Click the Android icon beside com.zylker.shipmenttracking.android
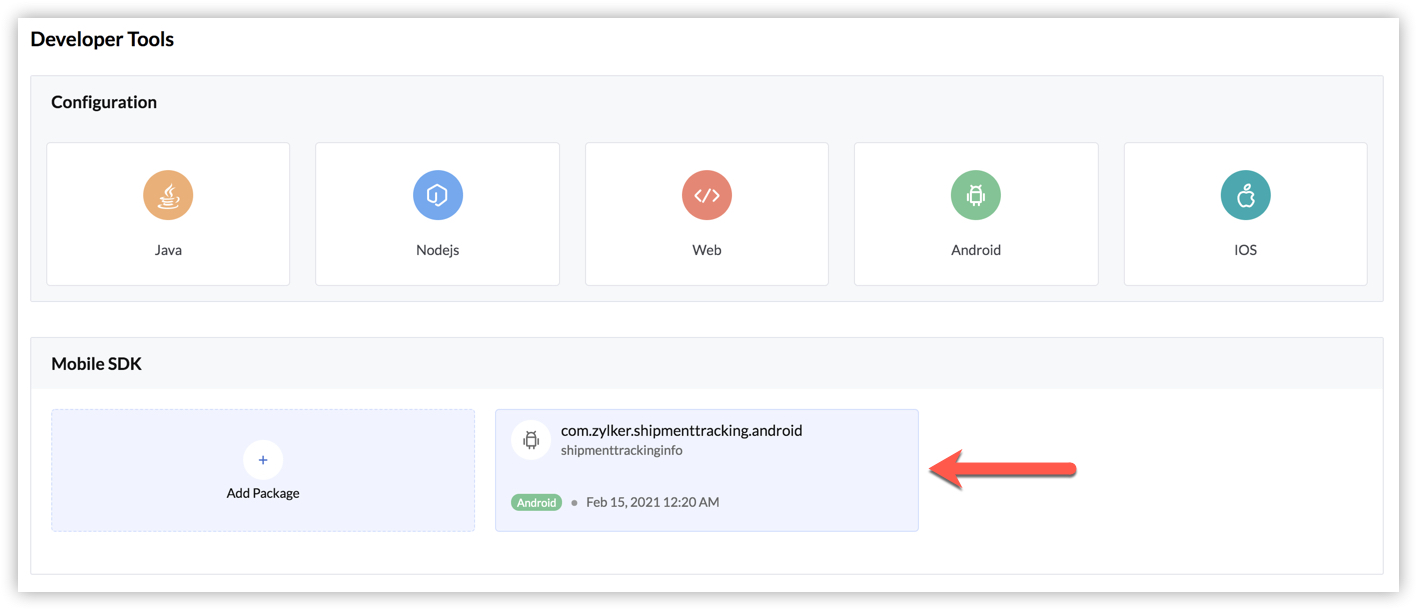The width and height of the screenshot is (1417, 610). pos(531,440)
